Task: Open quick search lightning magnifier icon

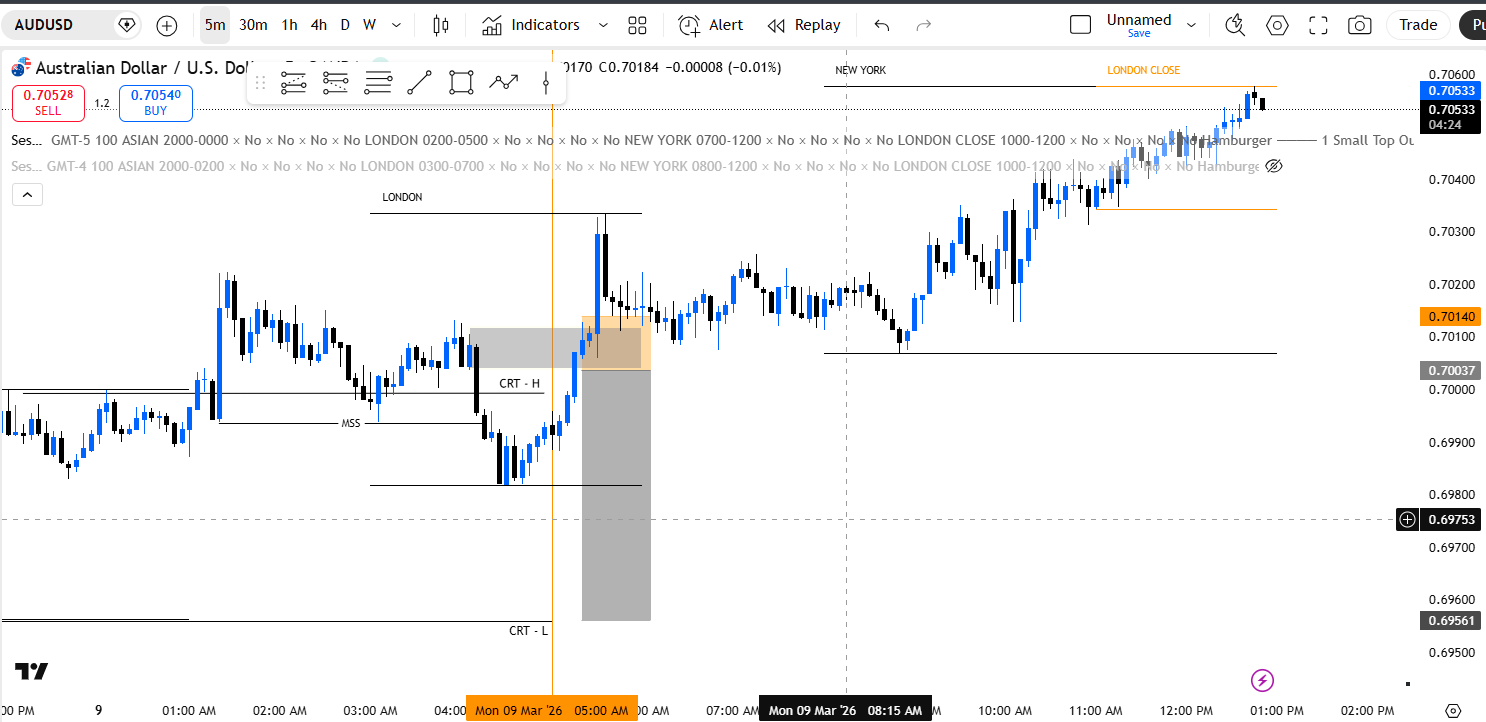Action: 1235,25
